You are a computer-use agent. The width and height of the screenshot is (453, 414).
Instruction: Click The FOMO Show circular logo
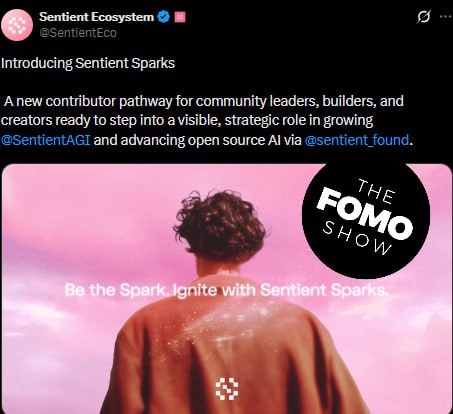(366, 215)
